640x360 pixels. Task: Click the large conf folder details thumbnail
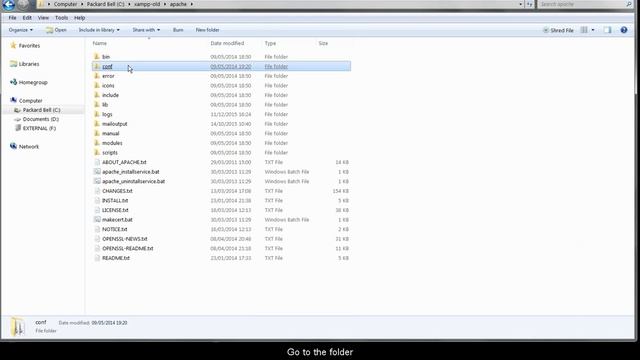[x=18, y=327]
